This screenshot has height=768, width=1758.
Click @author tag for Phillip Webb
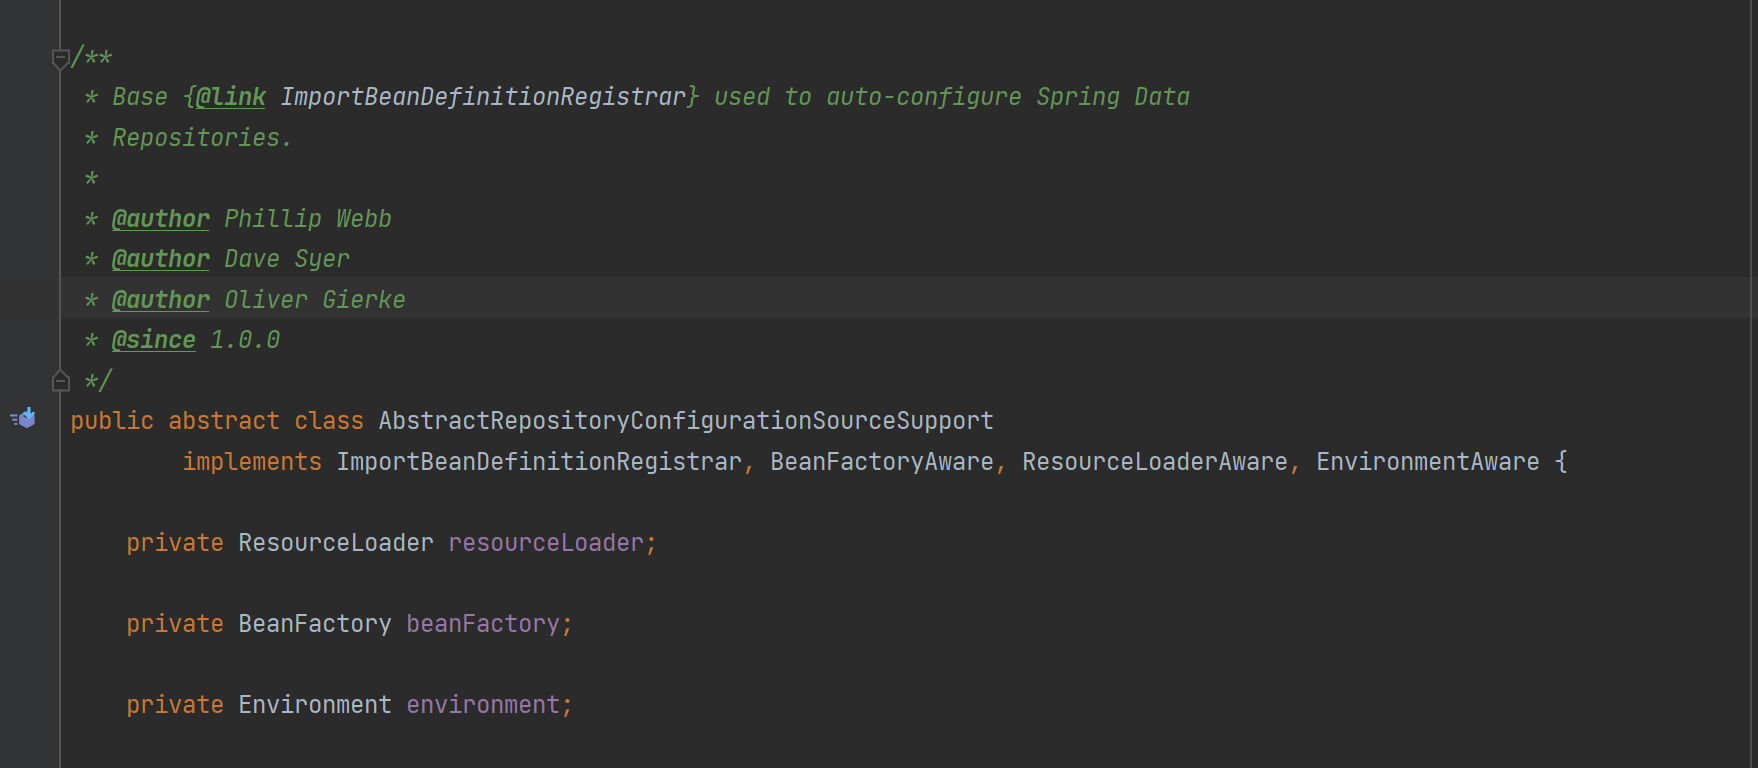tap(161, 219)
